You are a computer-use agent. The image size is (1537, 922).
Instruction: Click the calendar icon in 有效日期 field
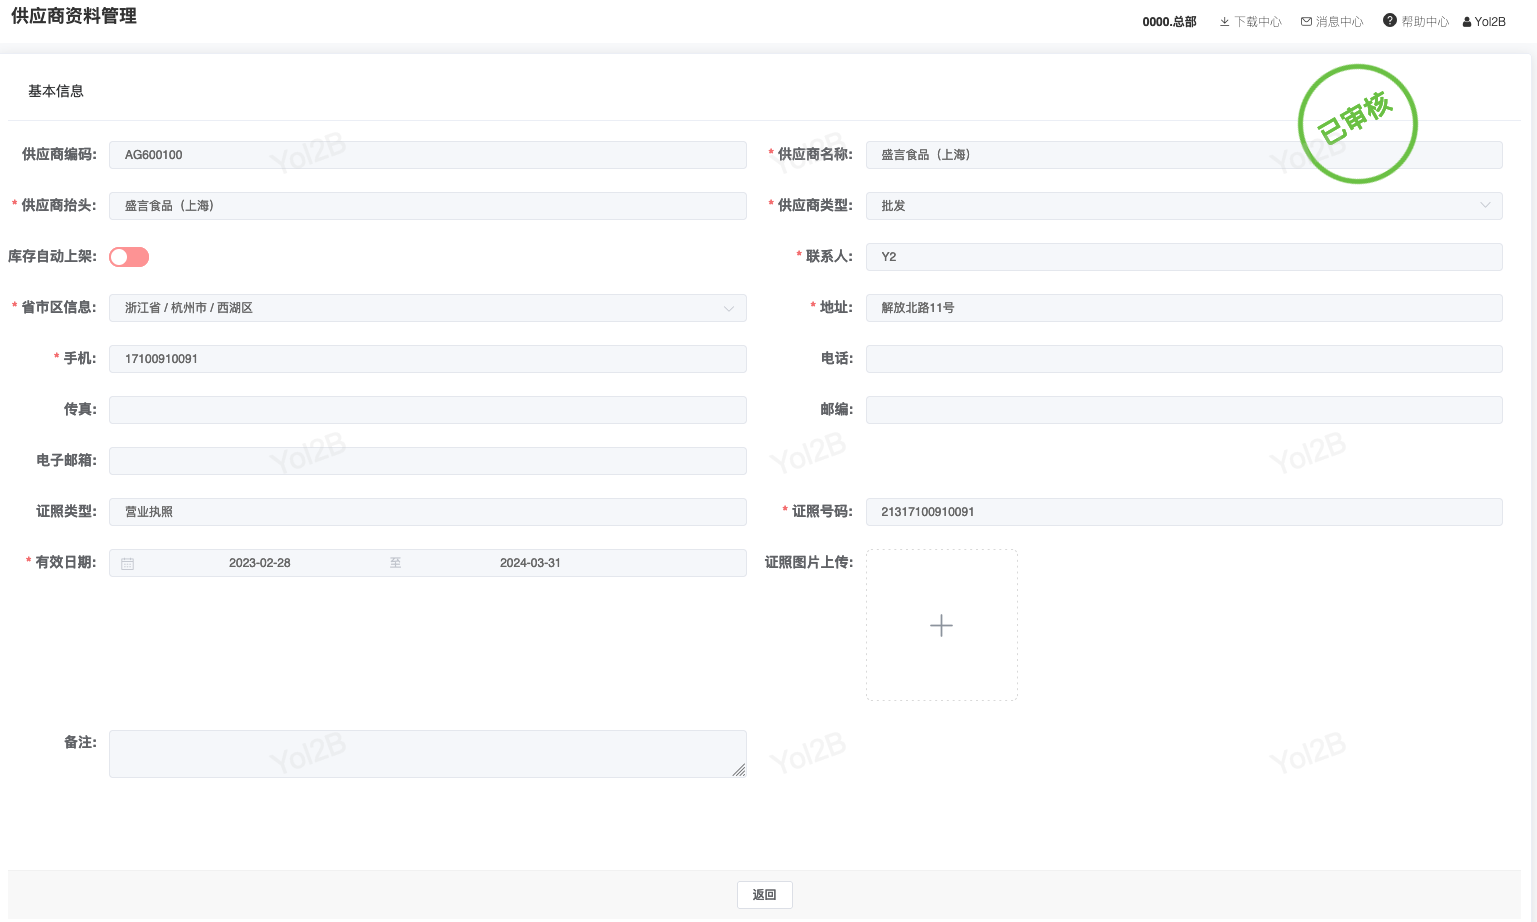point(128,563)
